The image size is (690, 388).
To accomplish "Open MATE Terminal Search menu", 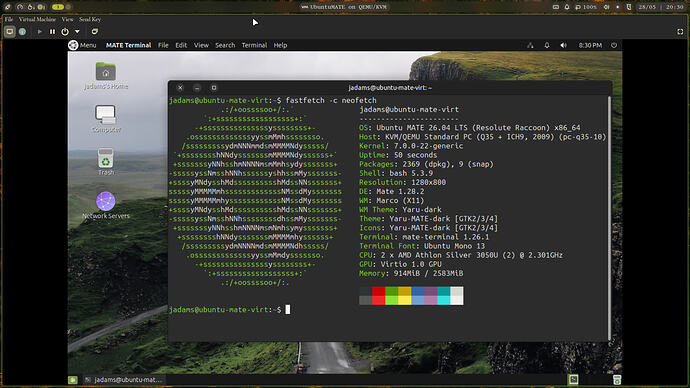I will [225, 45].
